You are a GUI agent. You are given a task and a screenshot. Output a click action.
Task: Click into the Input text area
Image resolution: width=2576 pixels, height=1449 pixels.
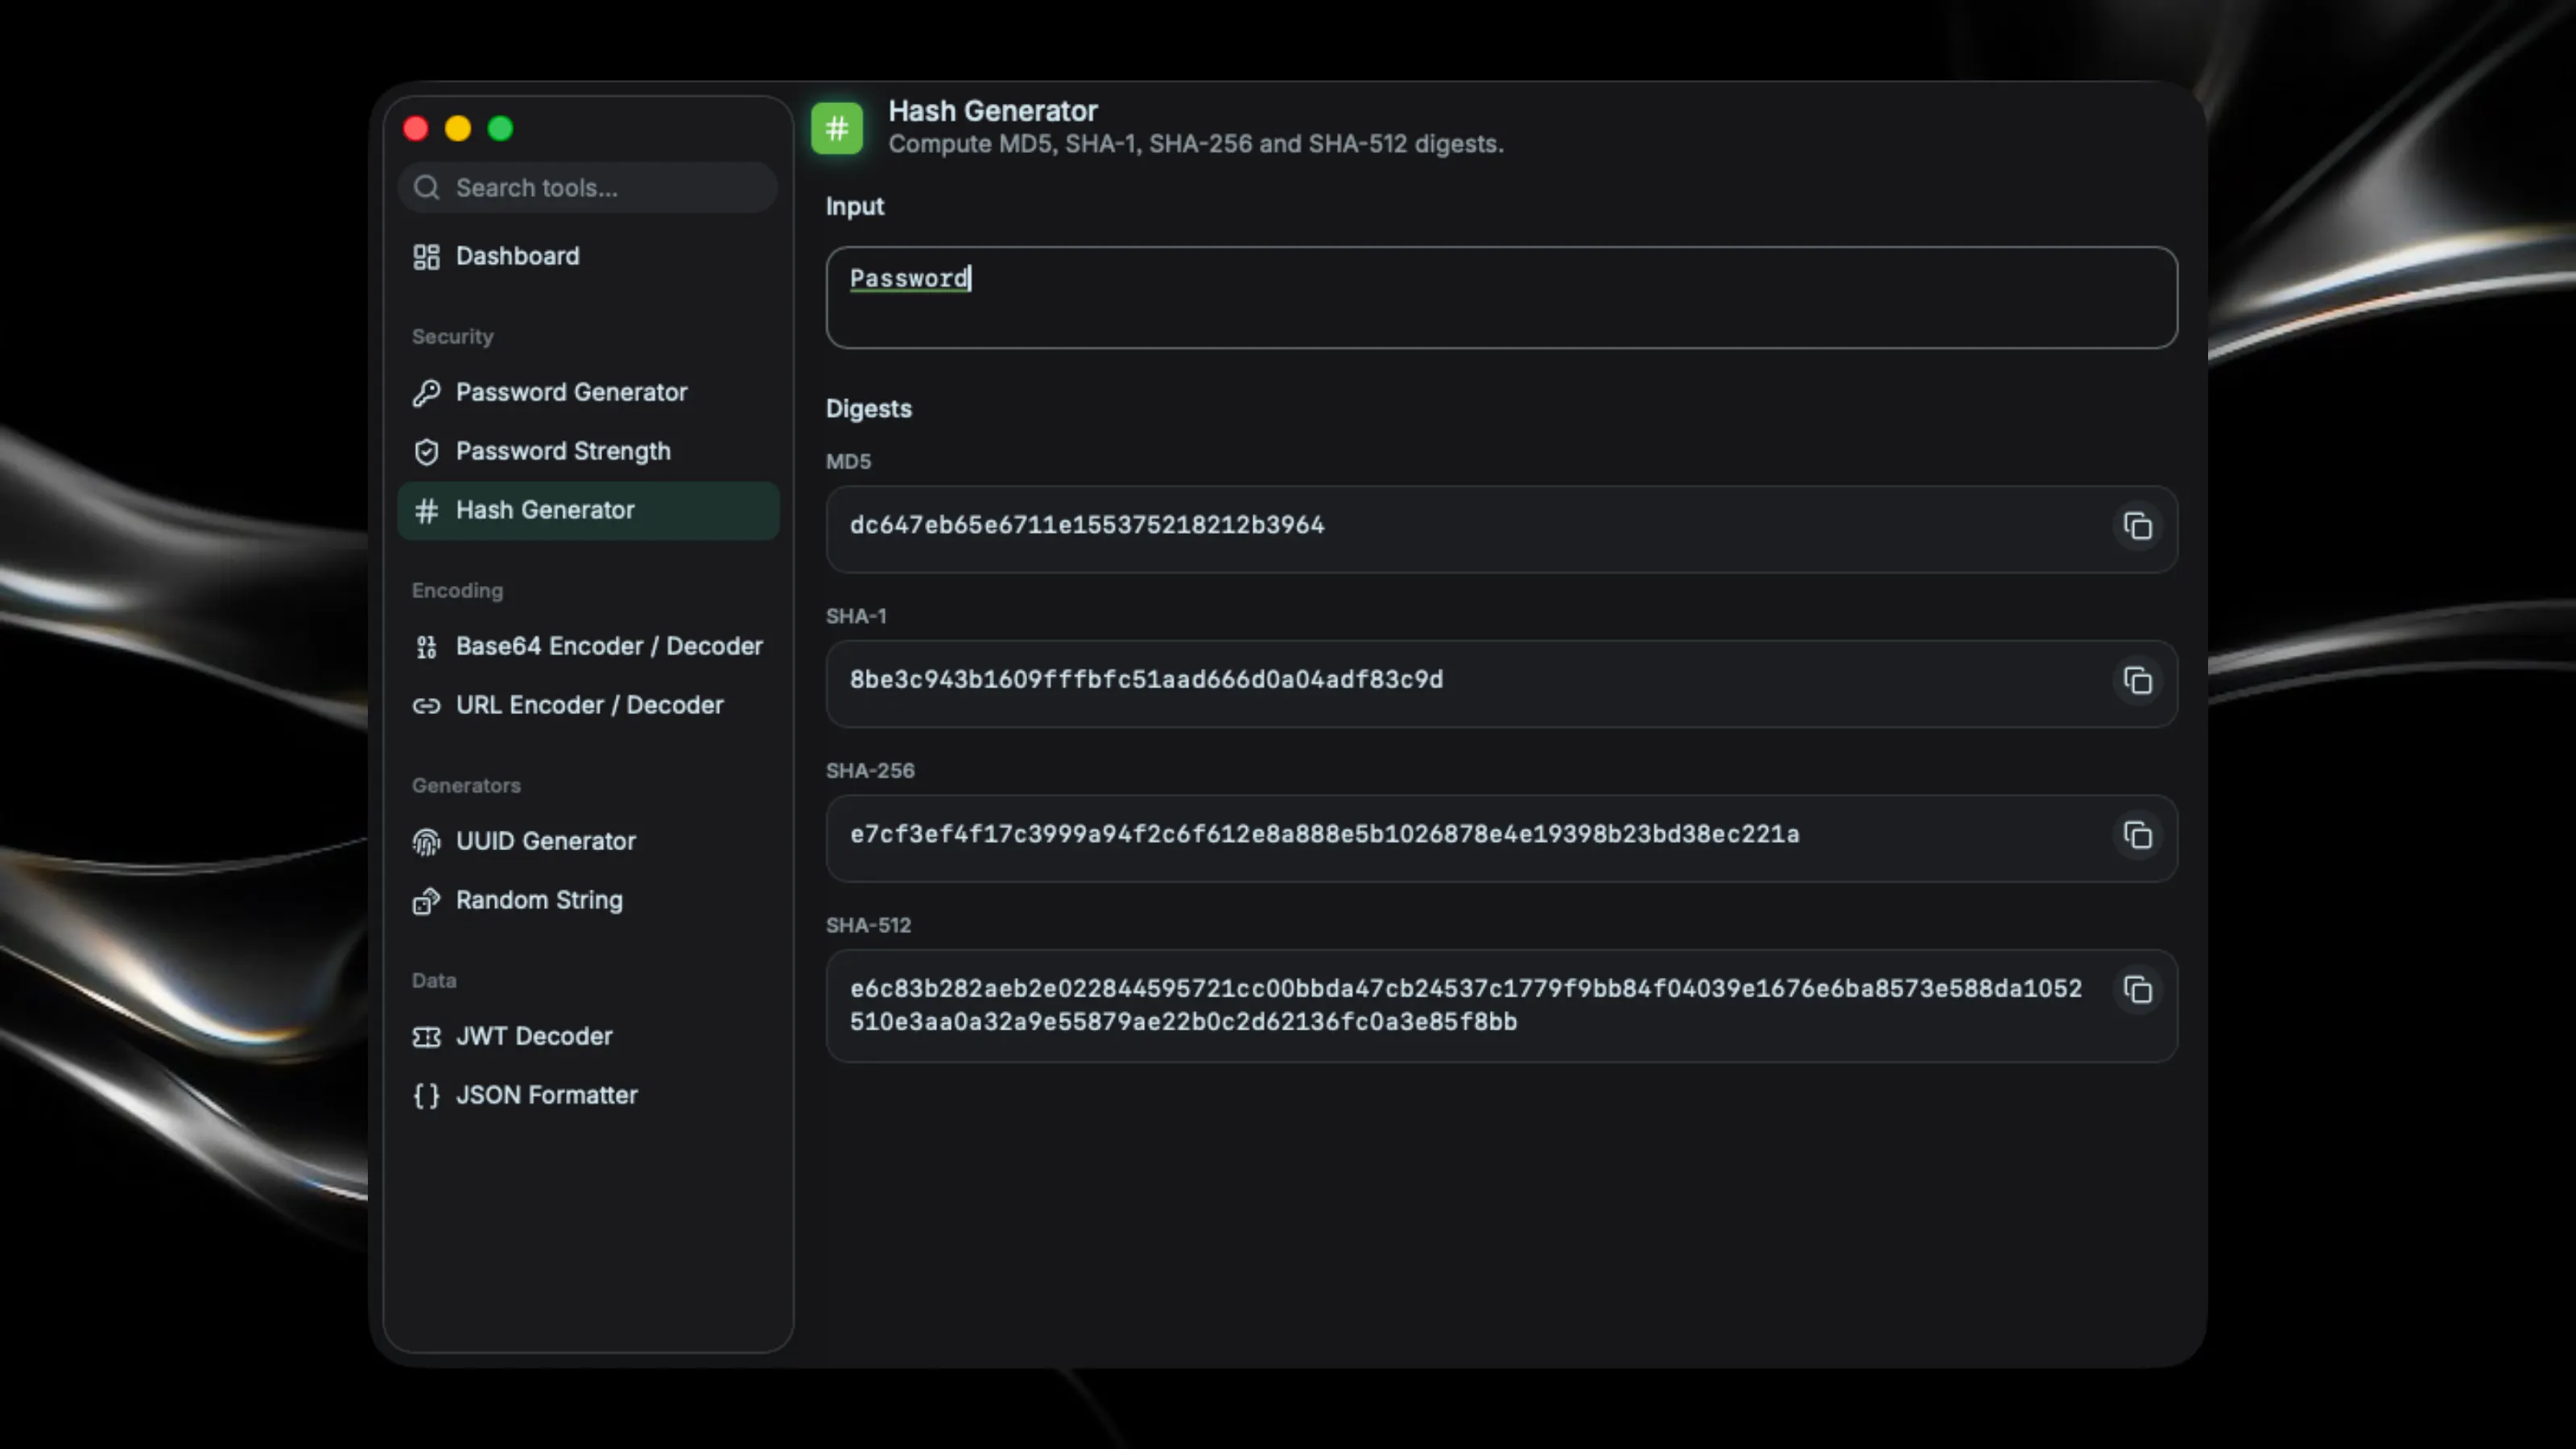(1501, 298)
